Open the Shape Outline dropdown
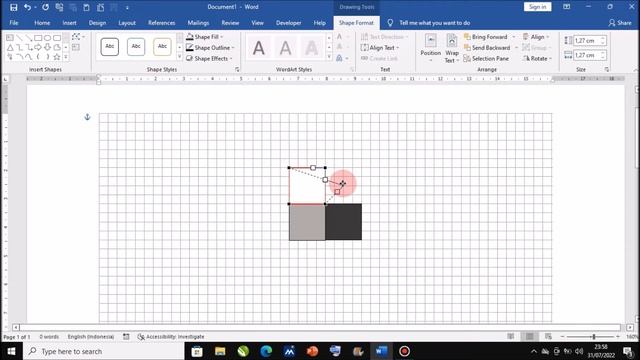The width and height of the screenshot is (640, 360). (x=211, y=48)
